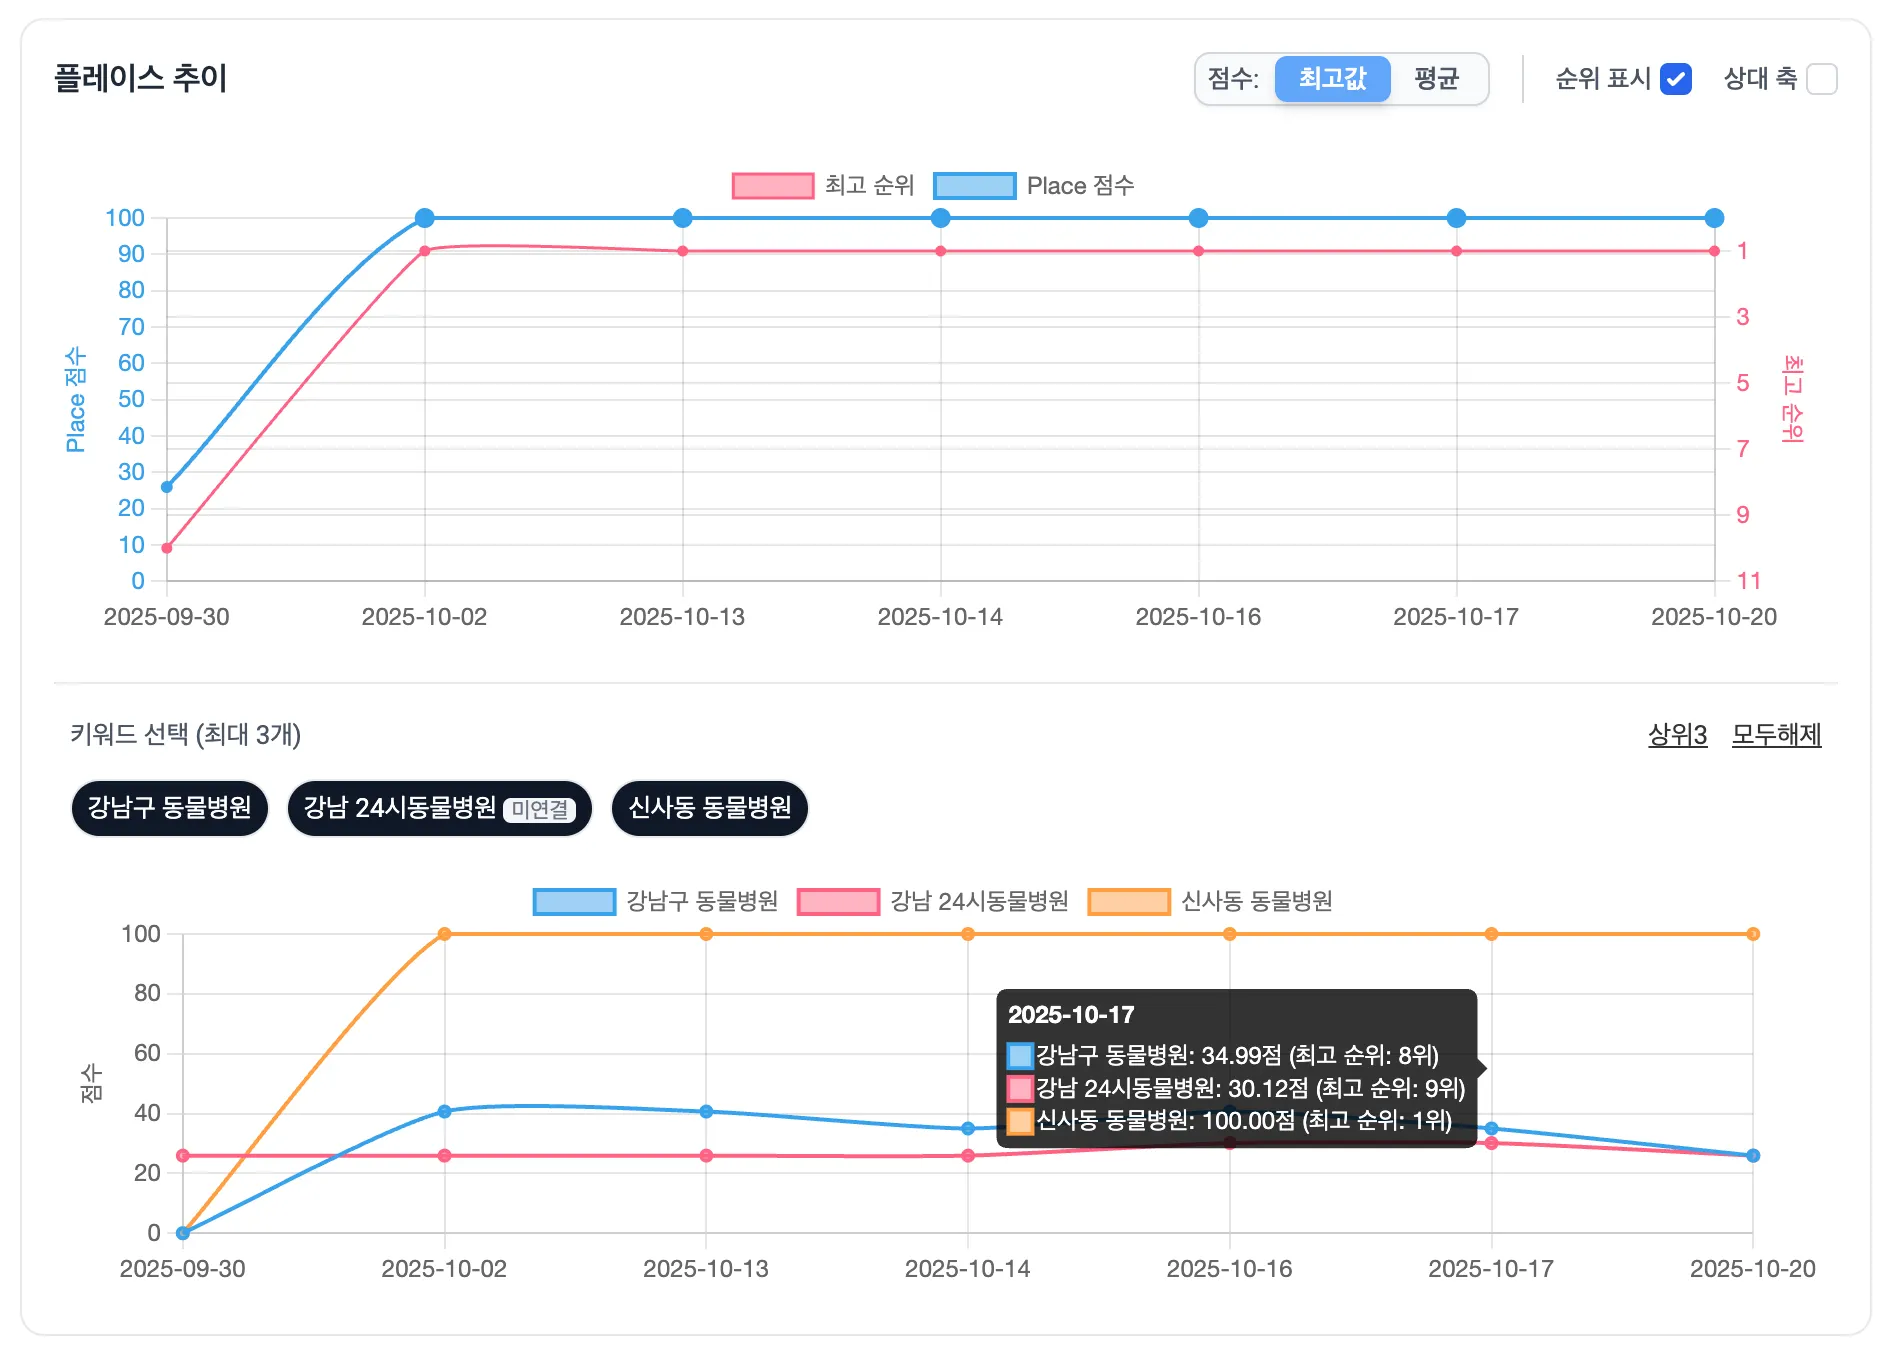Viewport: 1892px width, 1356px height.
Task: Select the 최고값 score option
Action: click(1332, 79)
